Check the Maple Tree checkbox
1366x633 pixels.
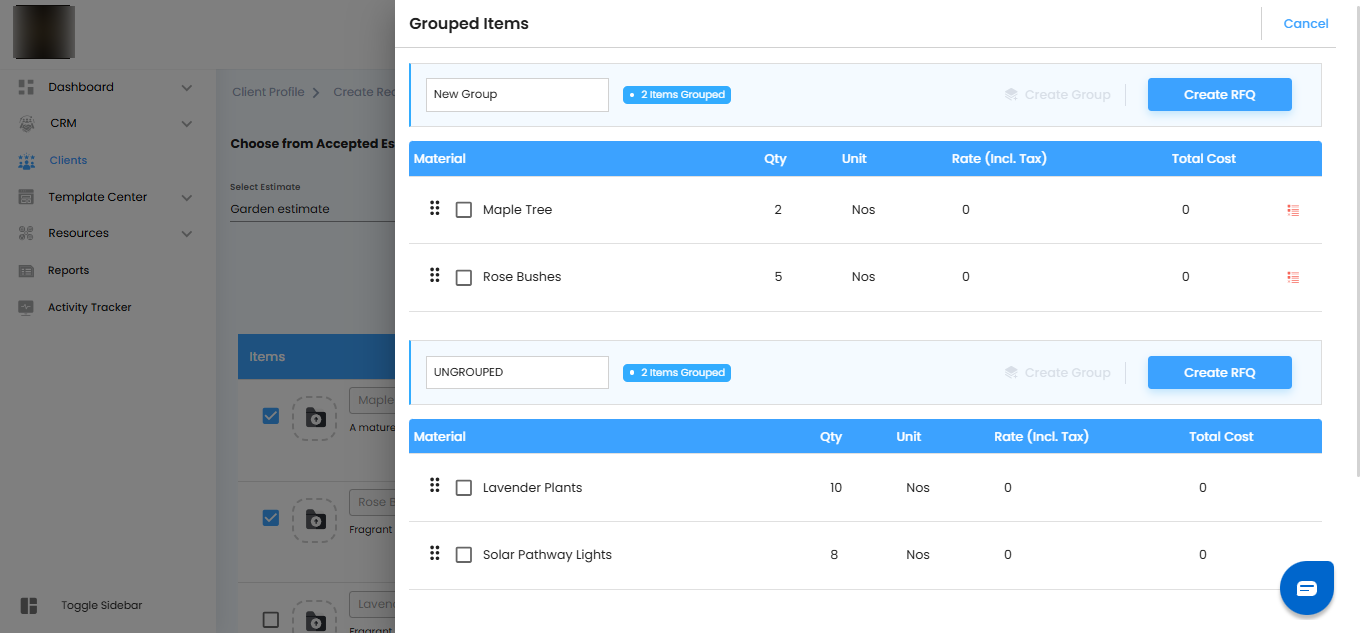(464, 210)
